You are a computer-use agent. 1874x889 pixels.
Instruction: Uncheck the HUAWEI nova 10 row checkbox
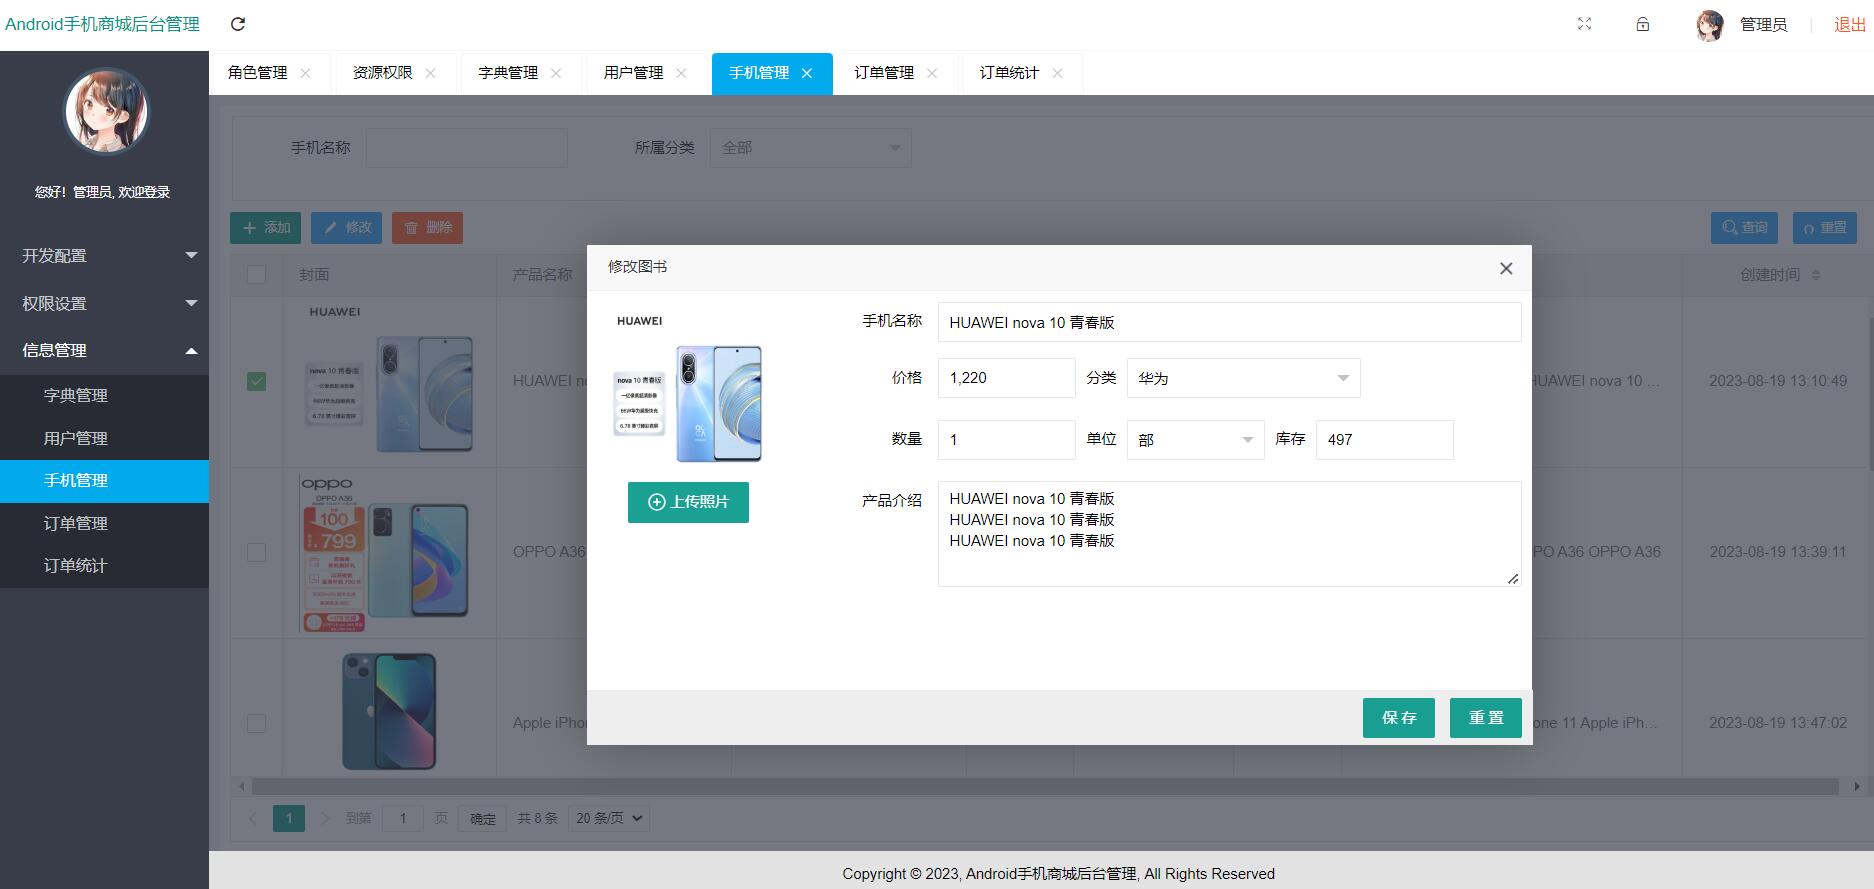[x=256, y=381]
